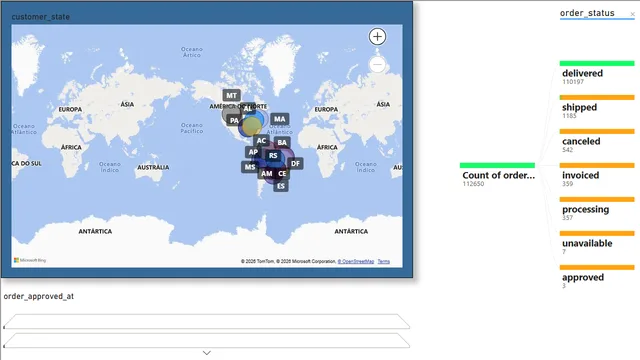Screen dimensions: 640x360
Task: Click the green bar above delivered
Action: tap(597, 63)
